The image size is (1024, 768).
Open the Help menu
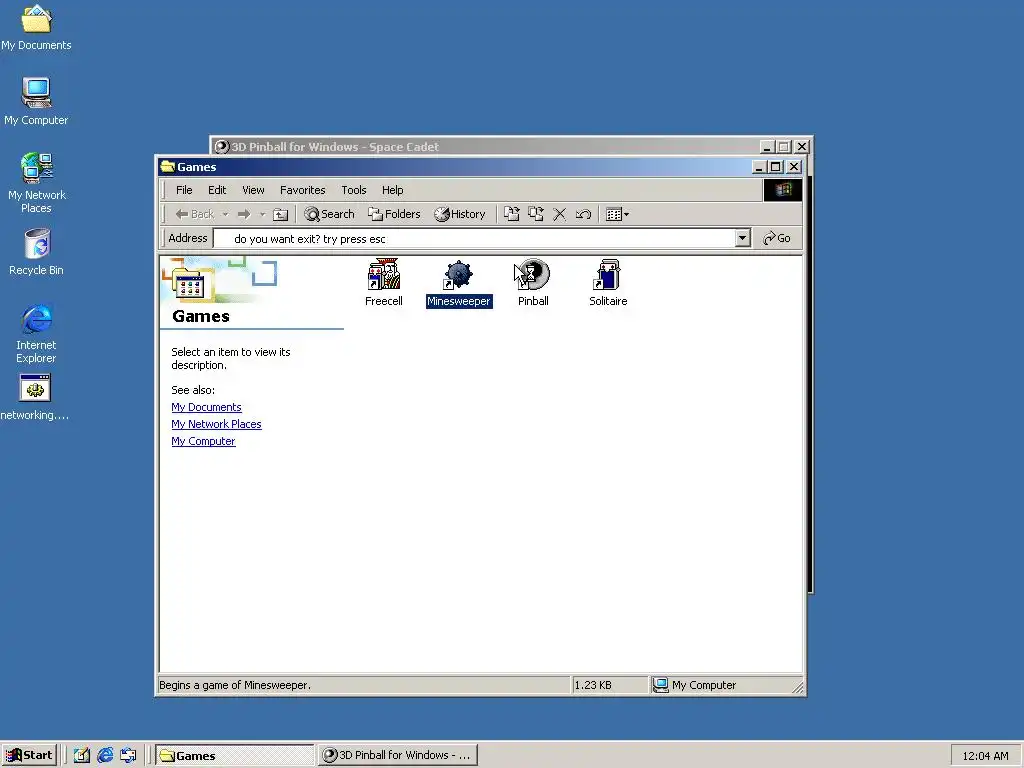tap(392, 190)
